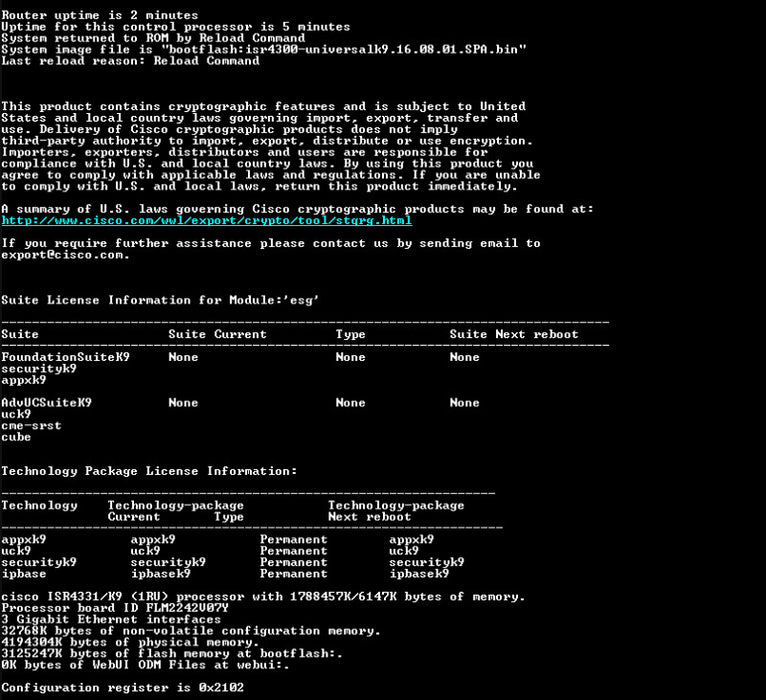Click the FoundationSuiteK9 suite row name
Image resolution: width=766 pixels, height=700 pixels.
tap(65, 357)
